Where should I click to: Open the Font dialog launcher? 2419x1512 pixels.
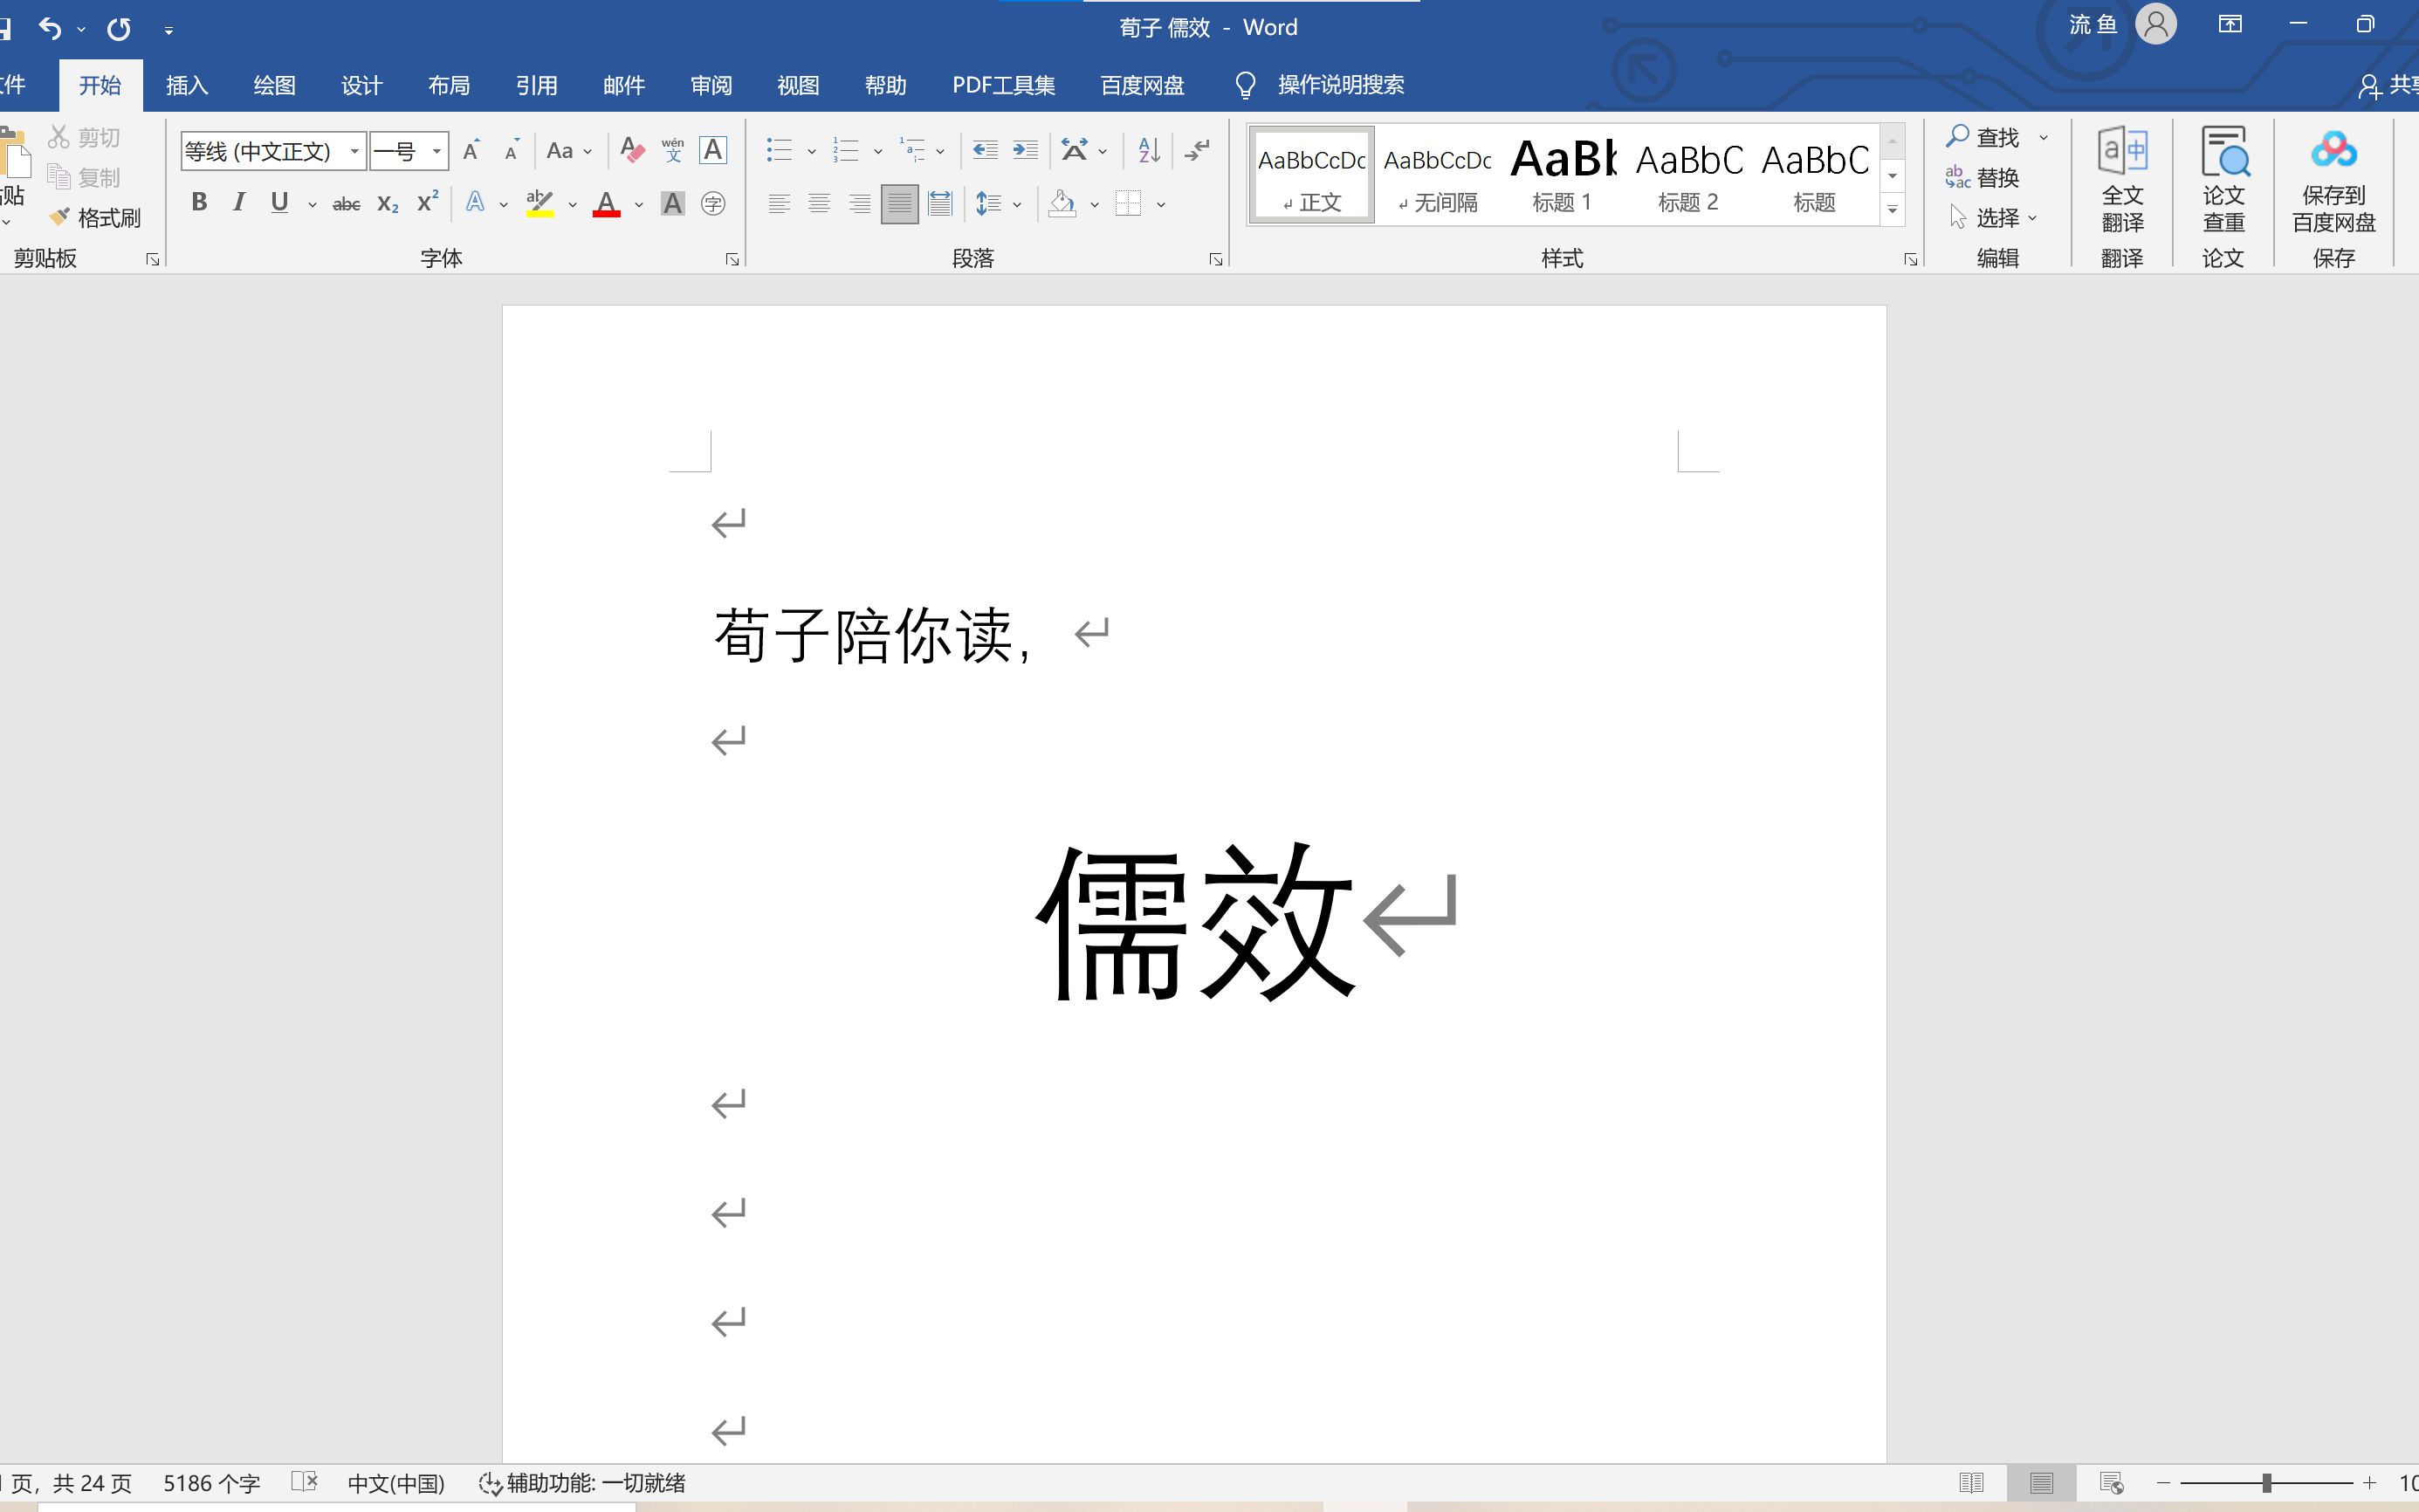tap(732, 260)
